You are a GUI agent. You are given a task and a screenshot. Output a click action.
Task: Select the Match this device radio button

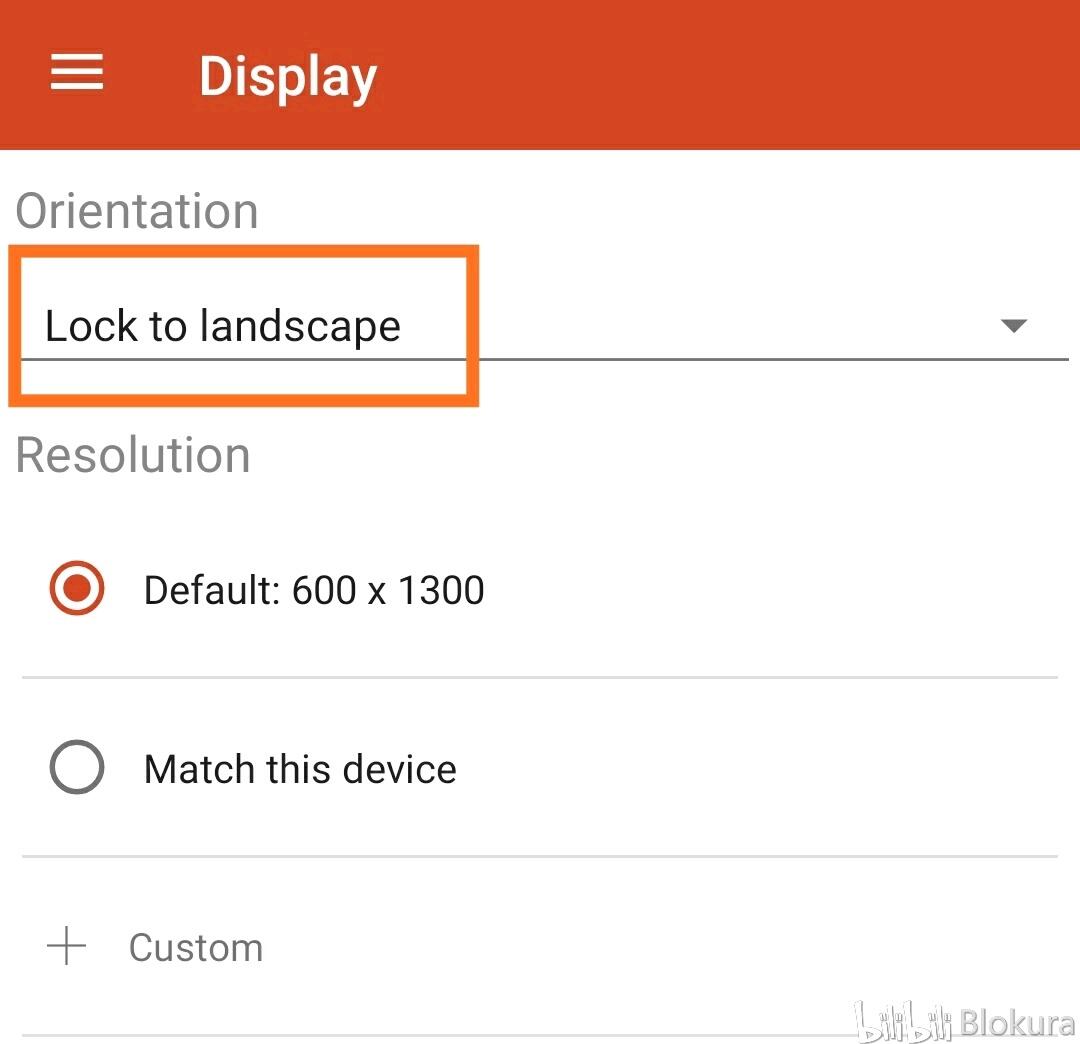(x=76, y=766)
